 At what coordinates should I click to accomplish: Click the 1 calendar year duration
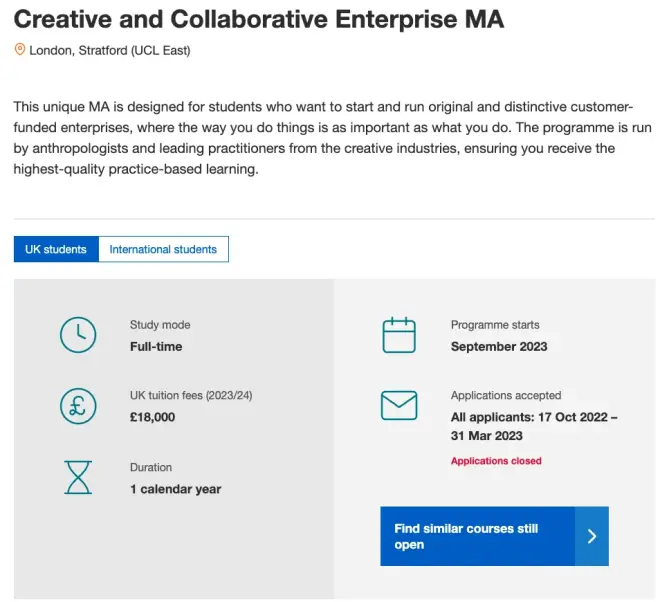click(175, 489)
